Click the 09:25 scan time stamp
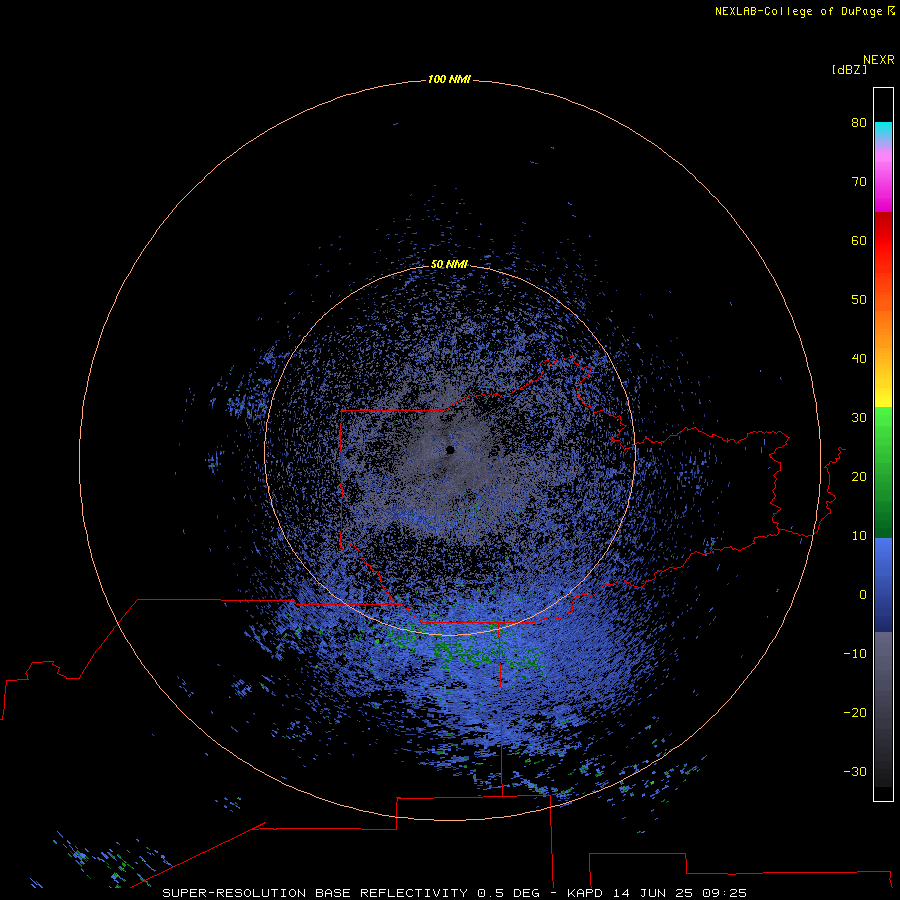The height and width of the screenshot is (900, 900). [724, 893]
